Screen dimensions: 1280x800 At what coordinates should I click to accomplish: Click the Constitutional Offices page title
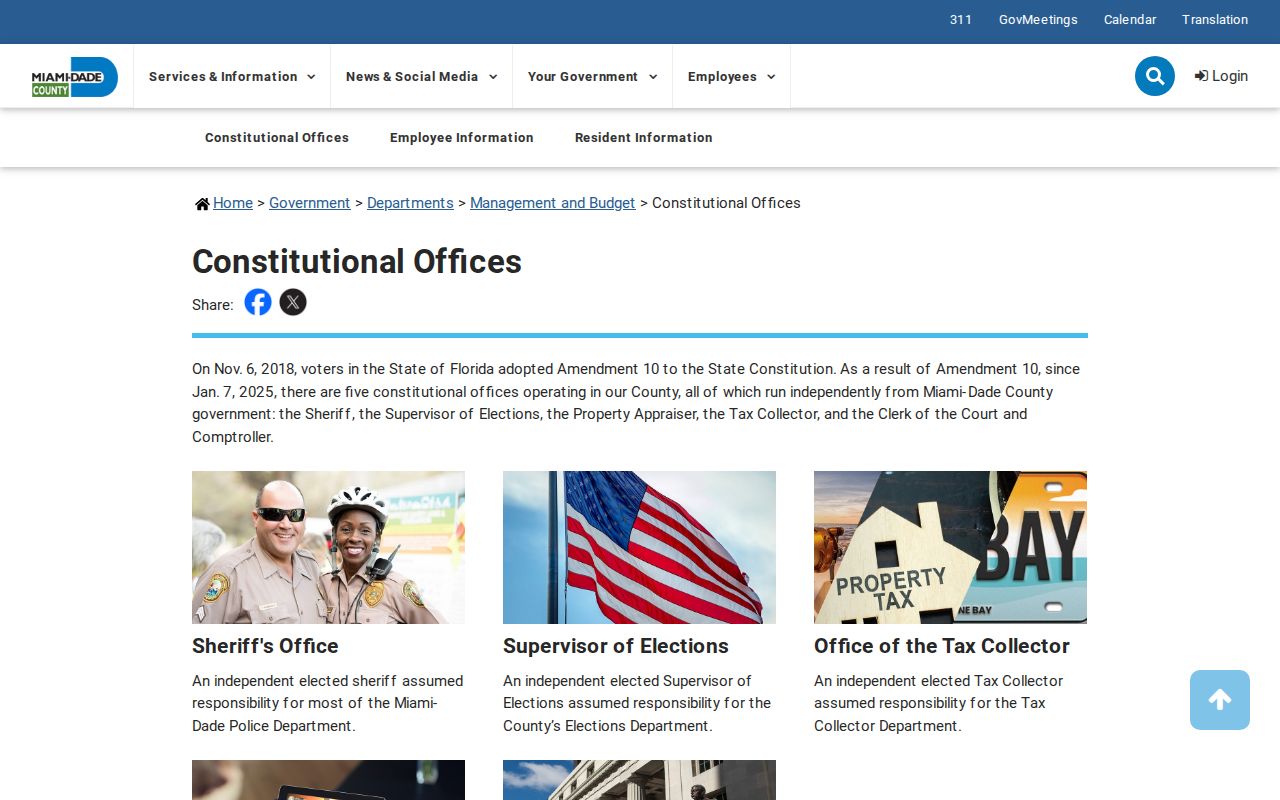point(357,261)
